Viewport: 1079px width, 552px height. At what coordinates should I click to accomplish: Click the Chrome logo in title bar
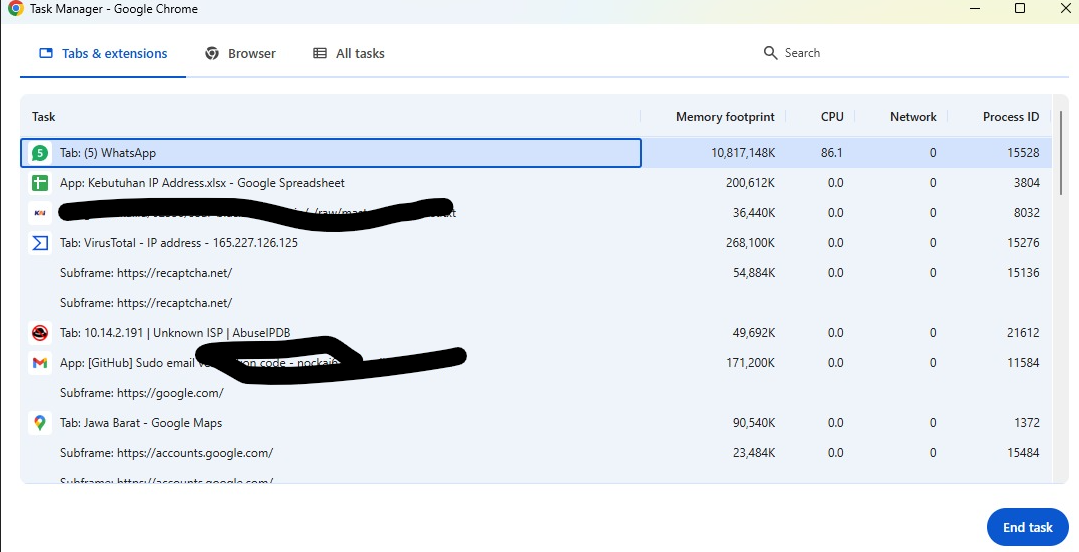(16, 9)
